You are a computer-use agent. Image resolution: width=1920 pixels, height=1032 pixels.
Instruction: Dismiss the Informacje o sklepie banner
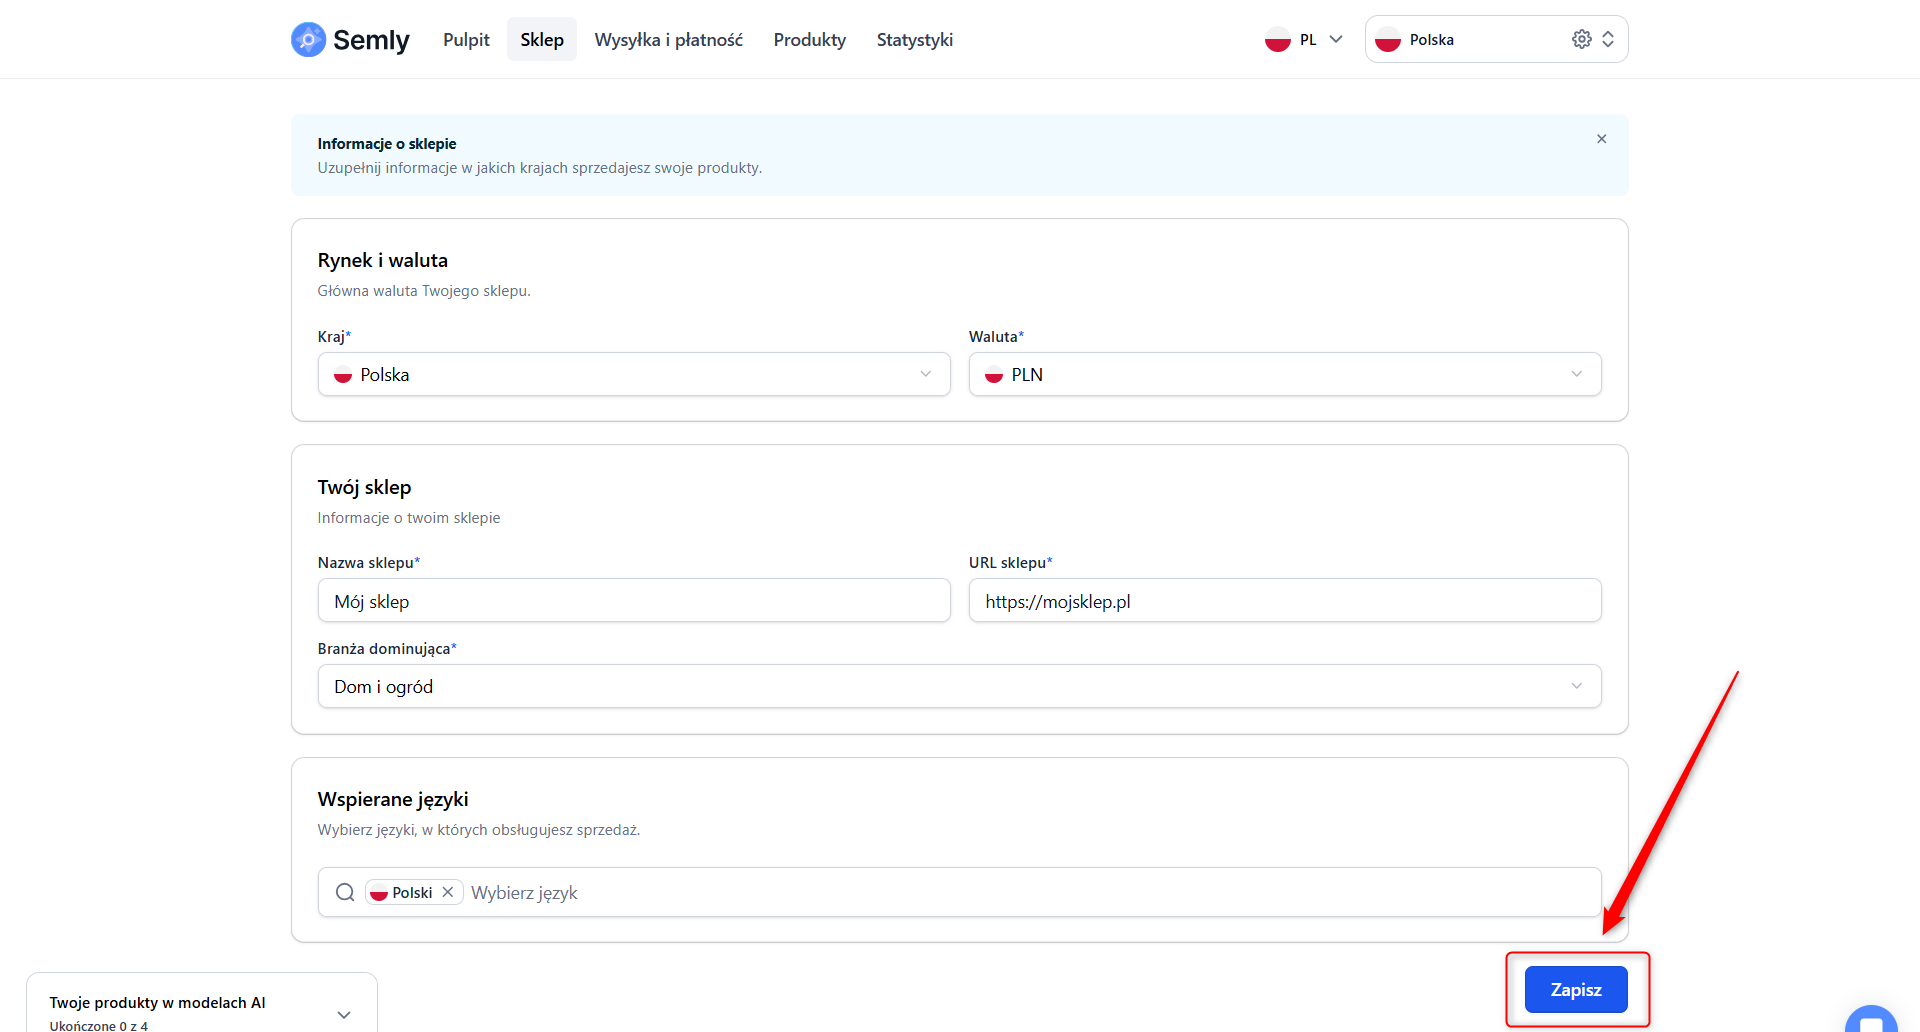pos(1601,139)
